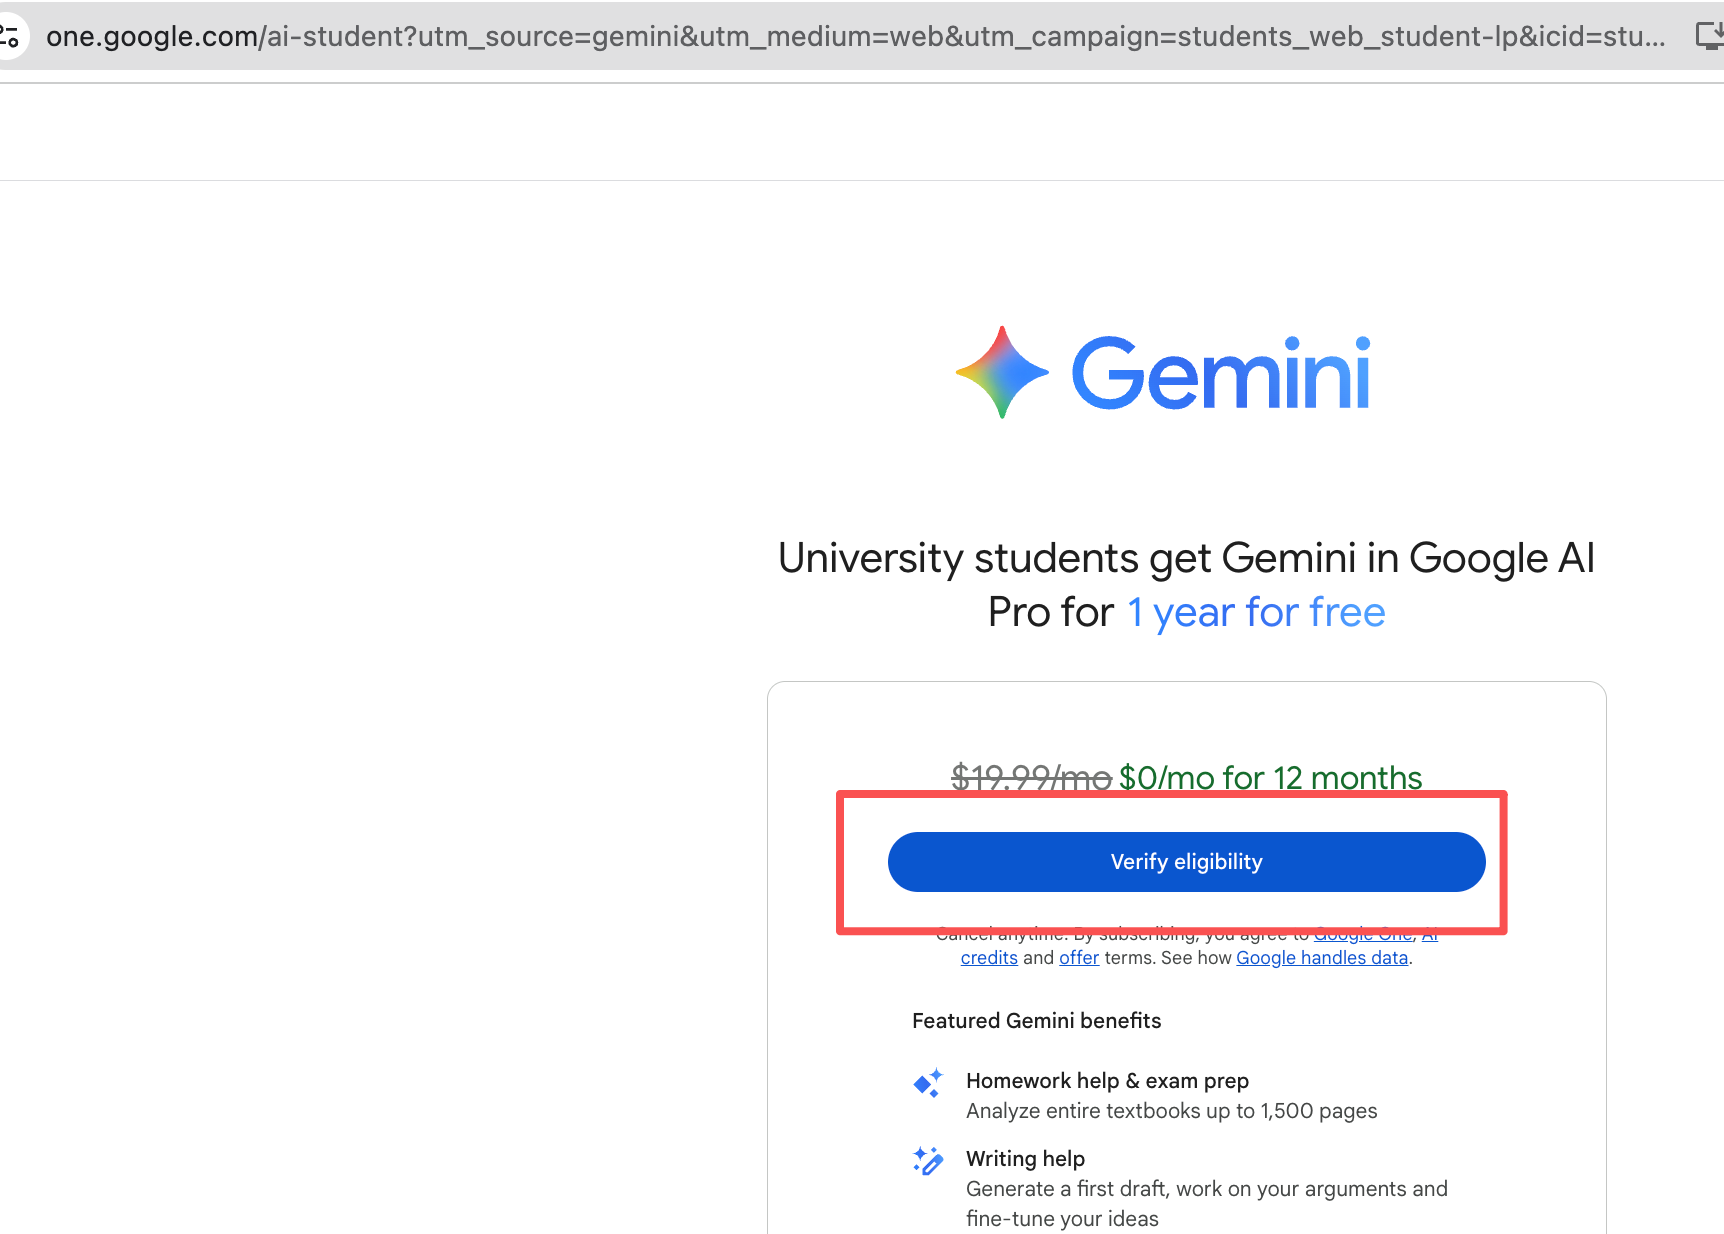Click the Gemini sparkle logo
Viewport: 1724px width, 1234px height.
pyautogui.click(x=1002, y=372)
